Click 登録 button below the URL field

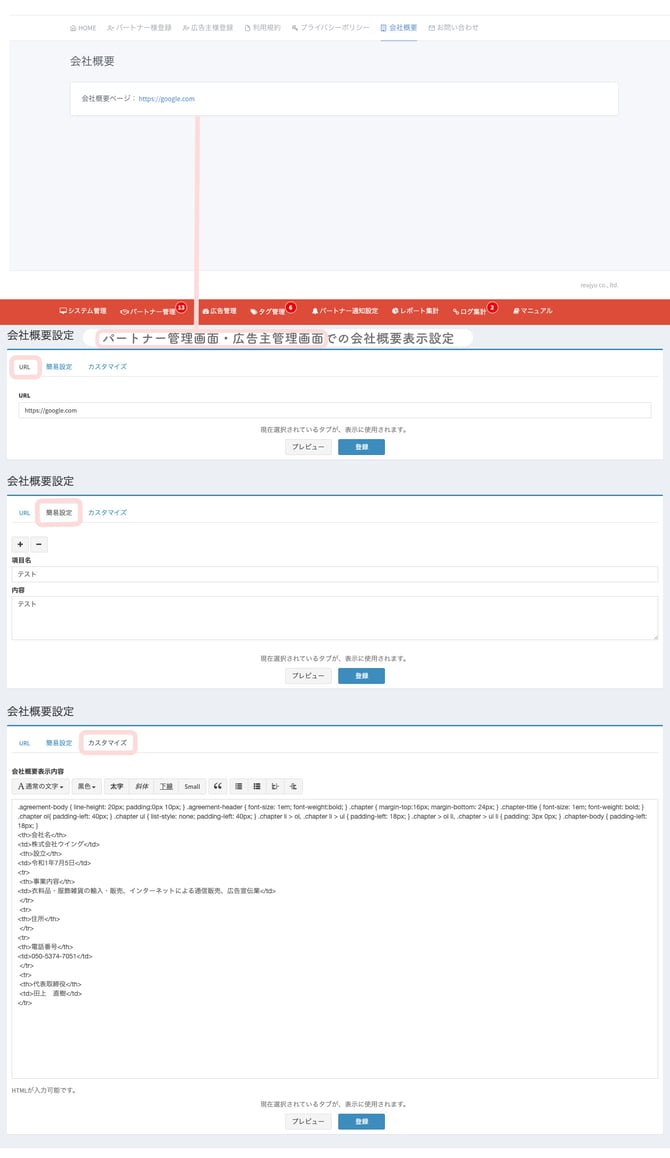pos(361,447)
